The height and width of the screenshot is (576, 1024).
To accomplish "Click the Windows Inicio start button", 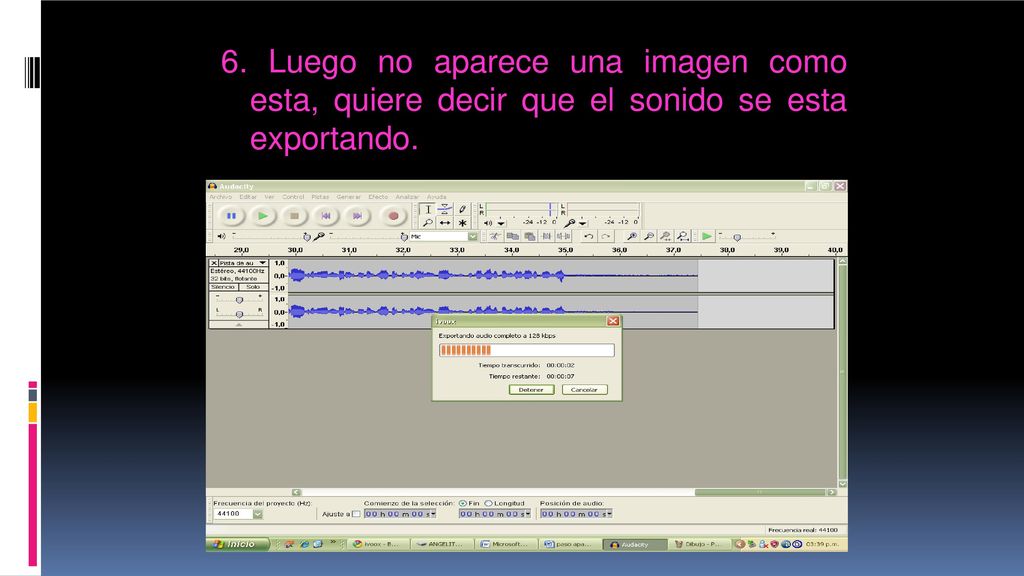I will click(x=238, y=544).
